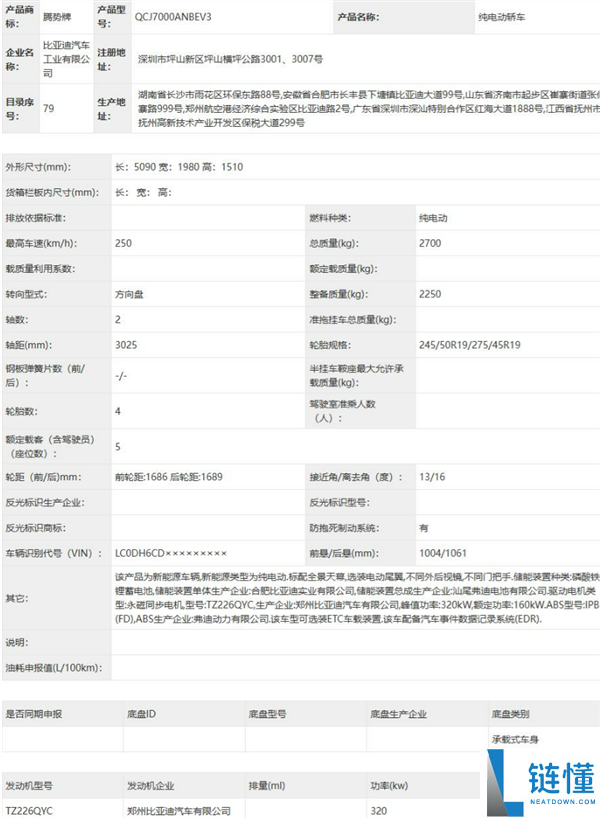Select the 是否同期申报 header
This screenshot has width=600, height=818.
pyautogui.click(x=33, y=714)
